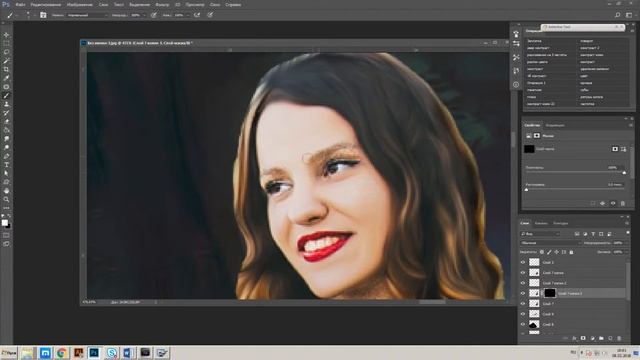Click the foreground color swatch
The width and height of the screenshot is (640, 360).
pos(4,222)
